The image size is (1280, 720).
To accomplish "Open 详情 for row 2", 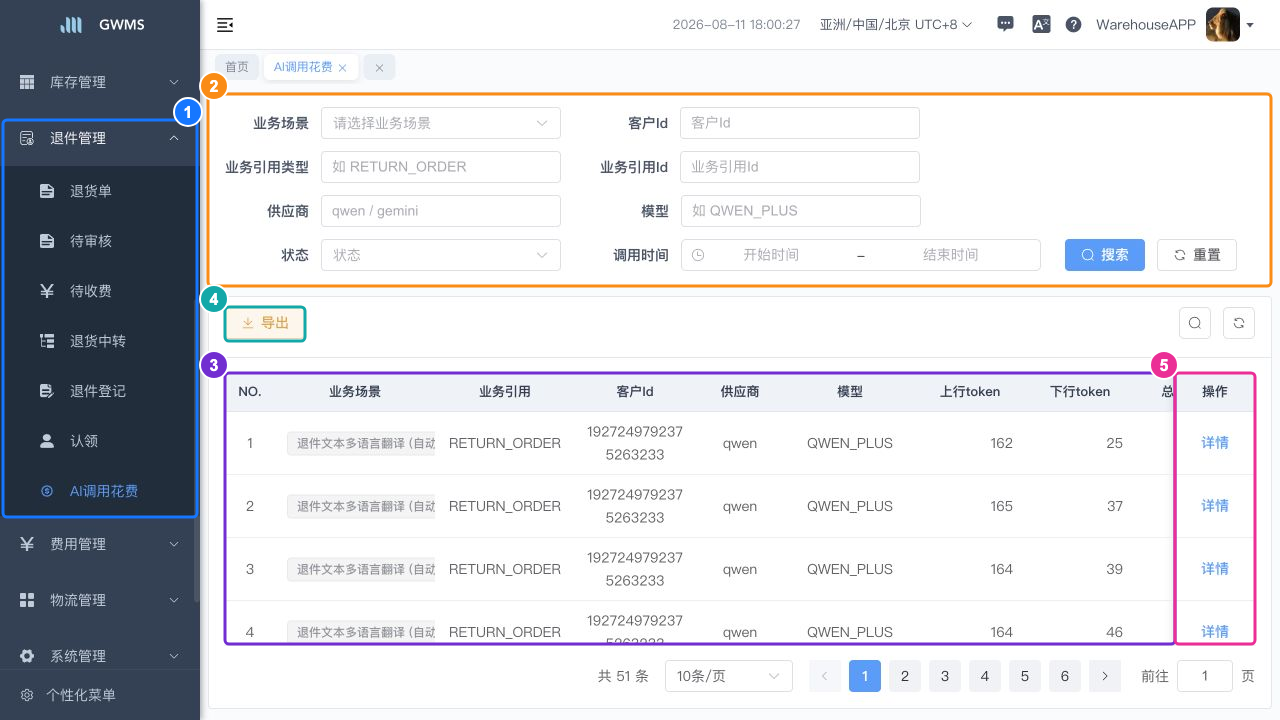I will 1215,506.
